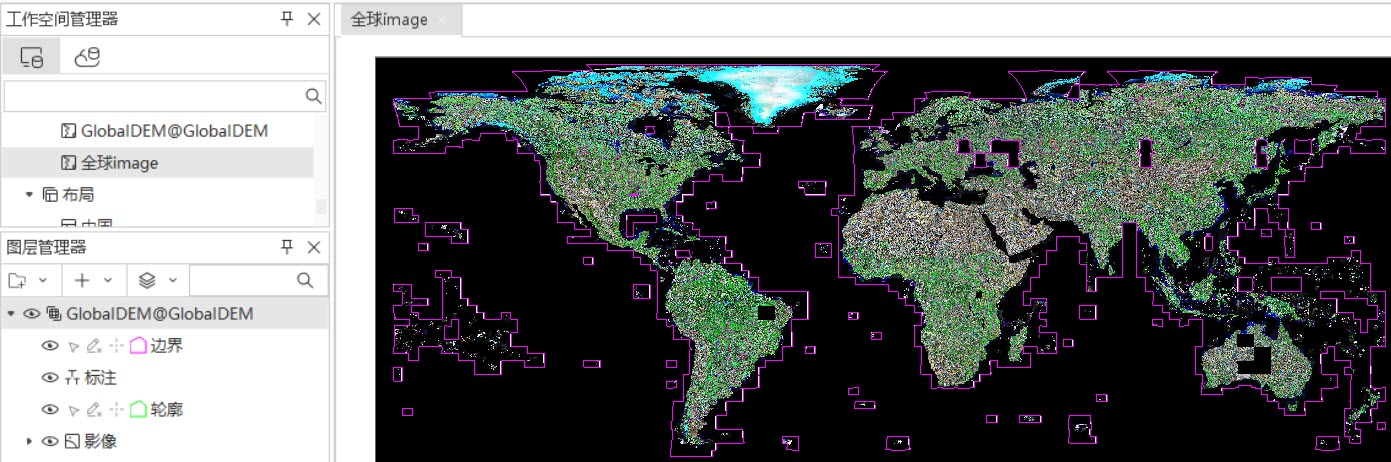Click the new layer group folder icon
Screen dimensions: 1391x462
click(19, 281)
